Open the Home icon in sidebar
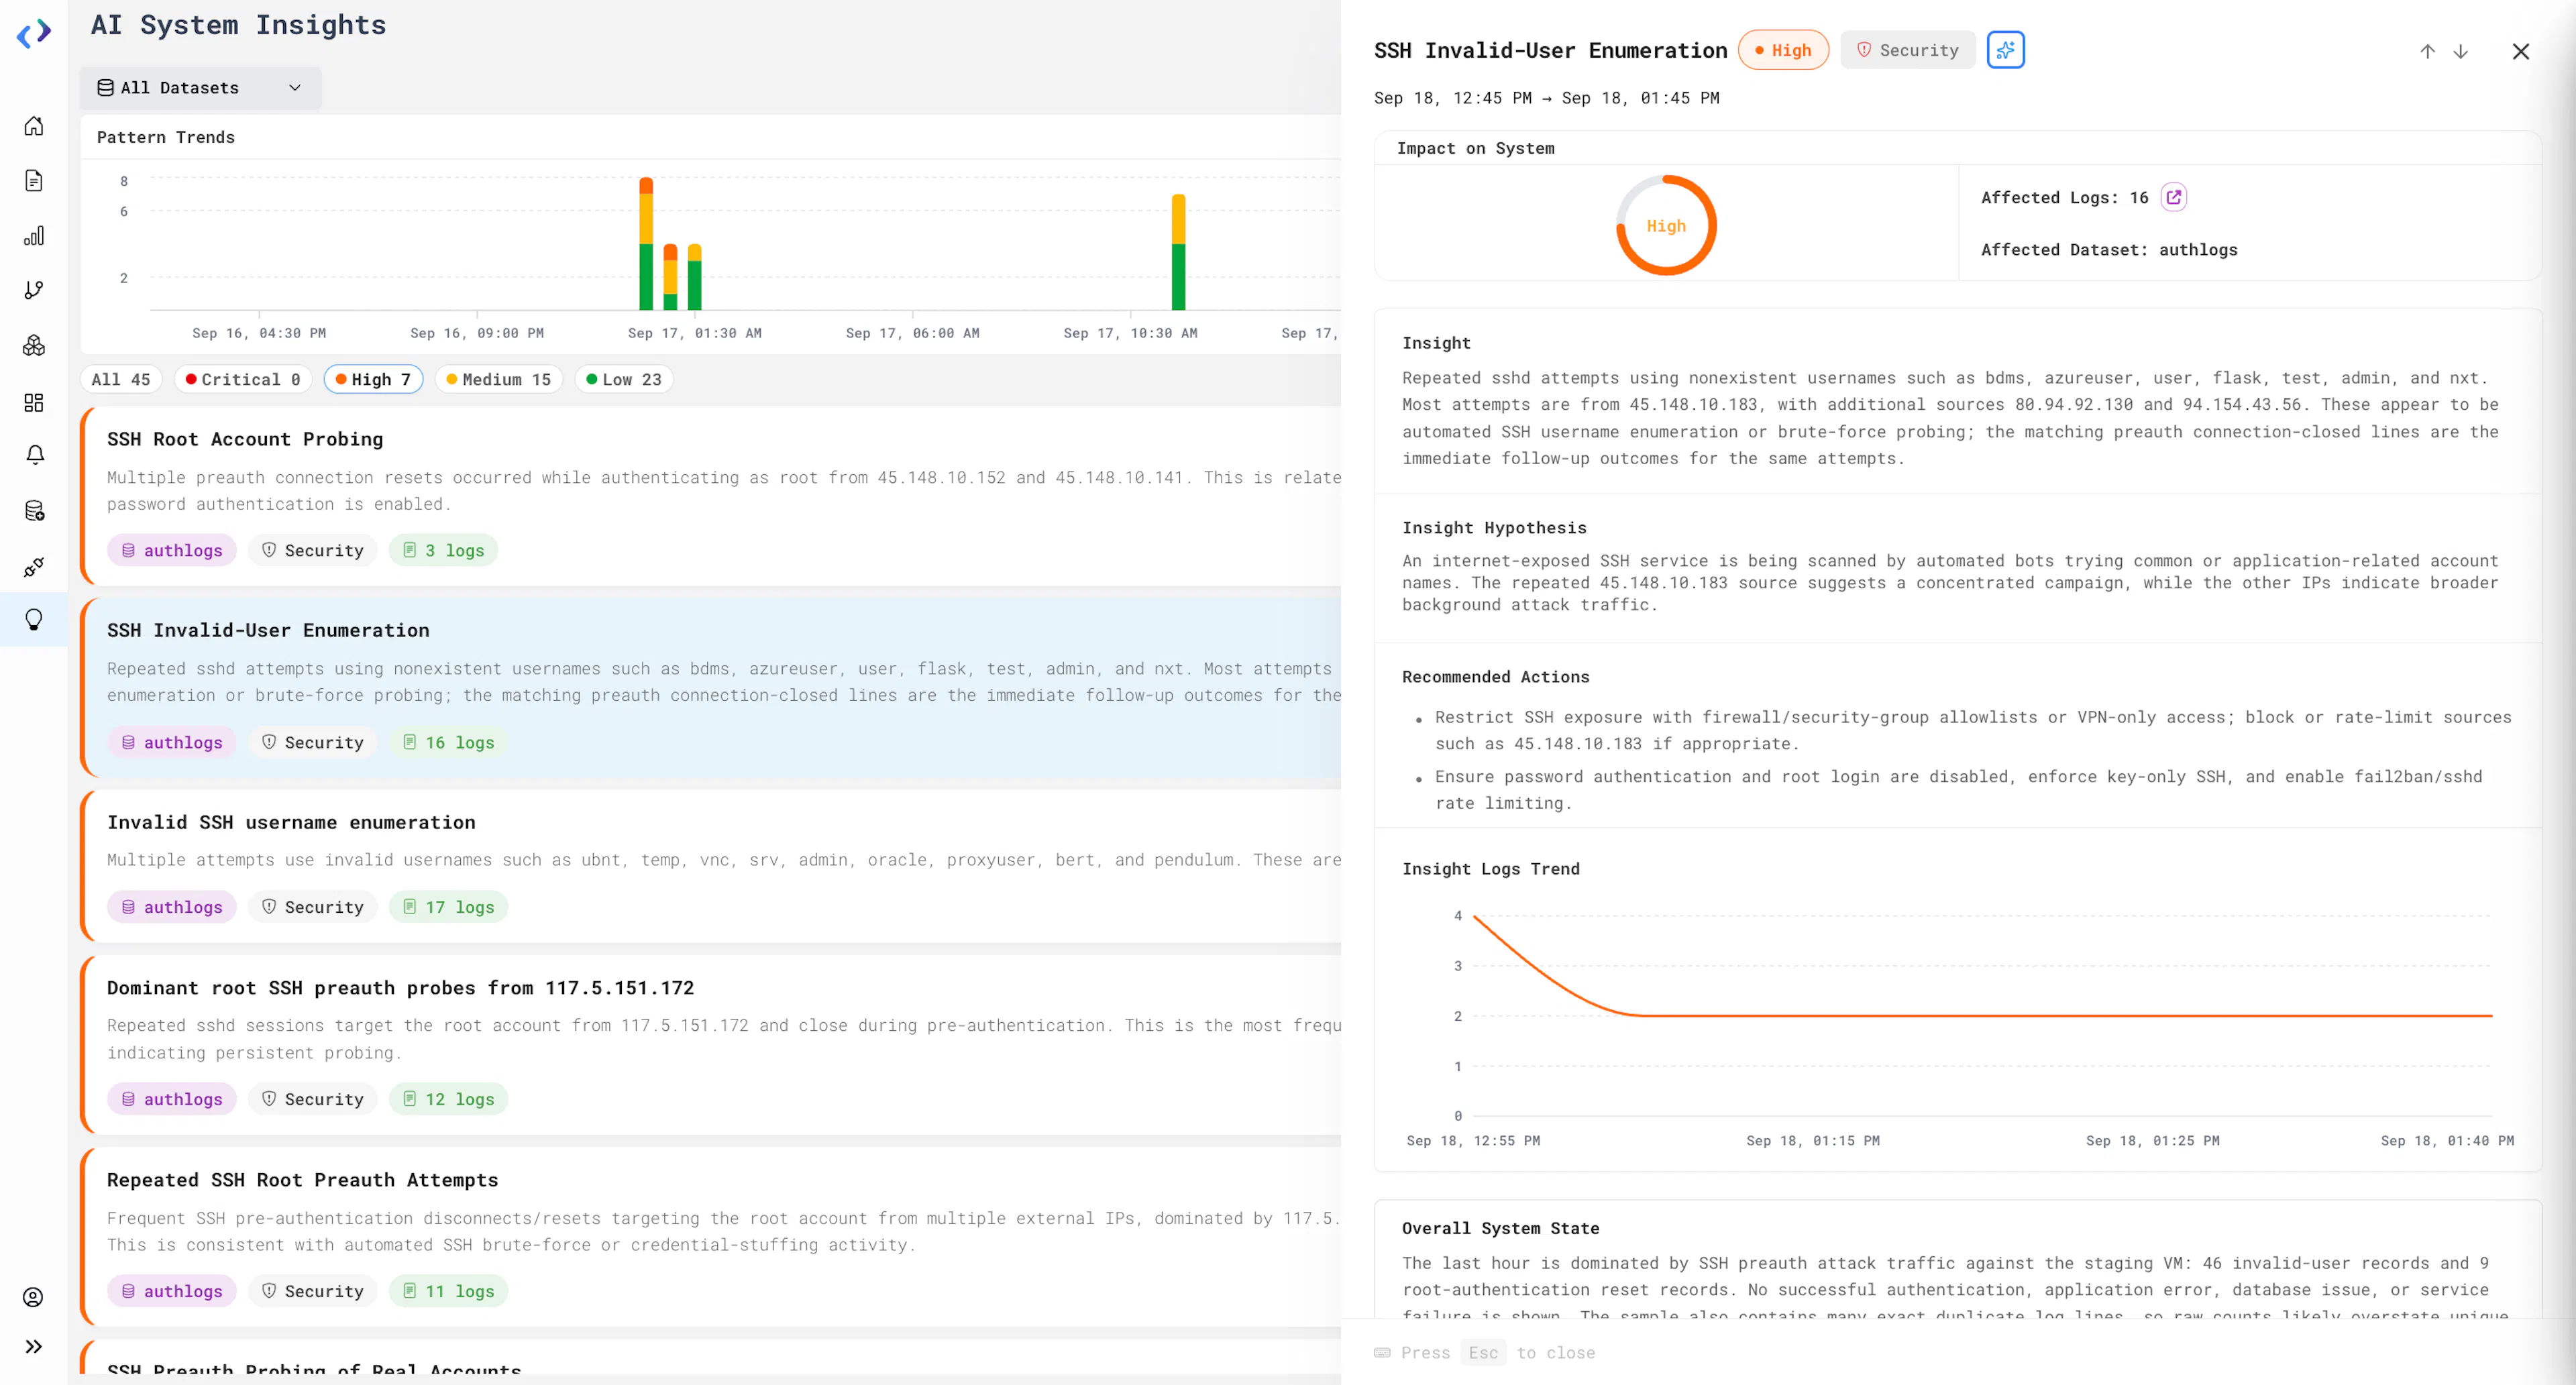The image size is (2576, 1385). [x=34, y=126]
